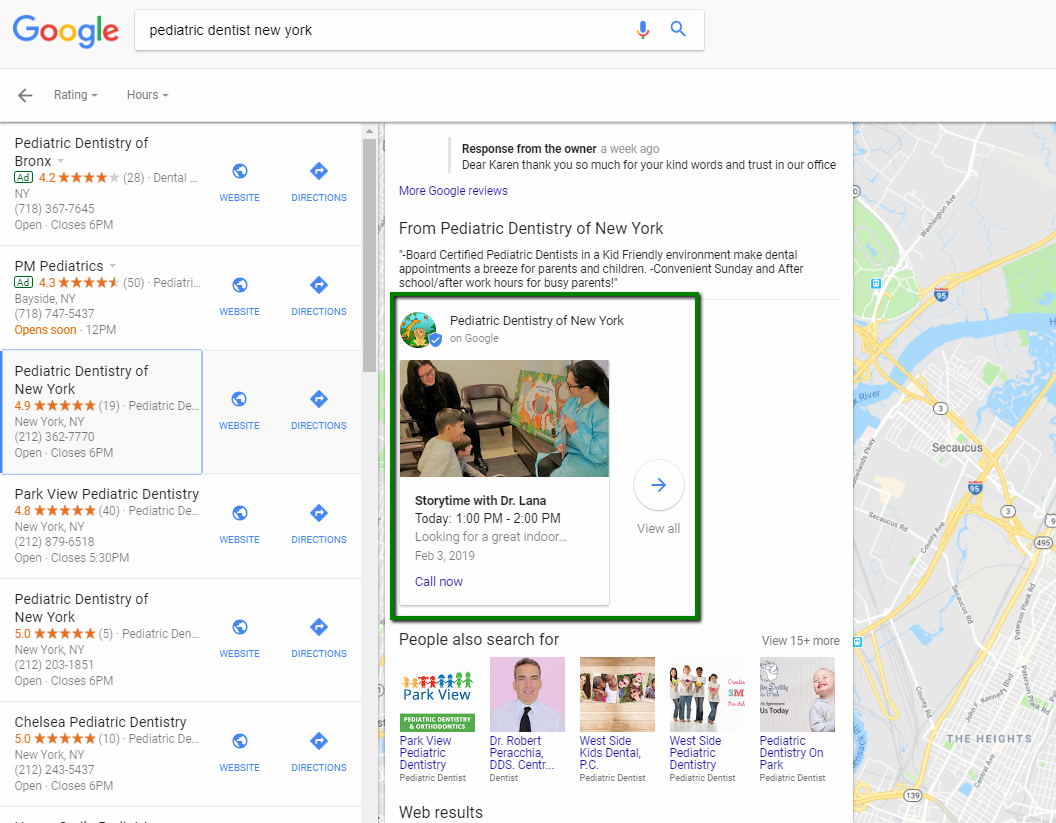Get directions to 5.0-rated Pediatric Dentistry of New York
This screenshot has width=1056, height=823.
(319, 638)
